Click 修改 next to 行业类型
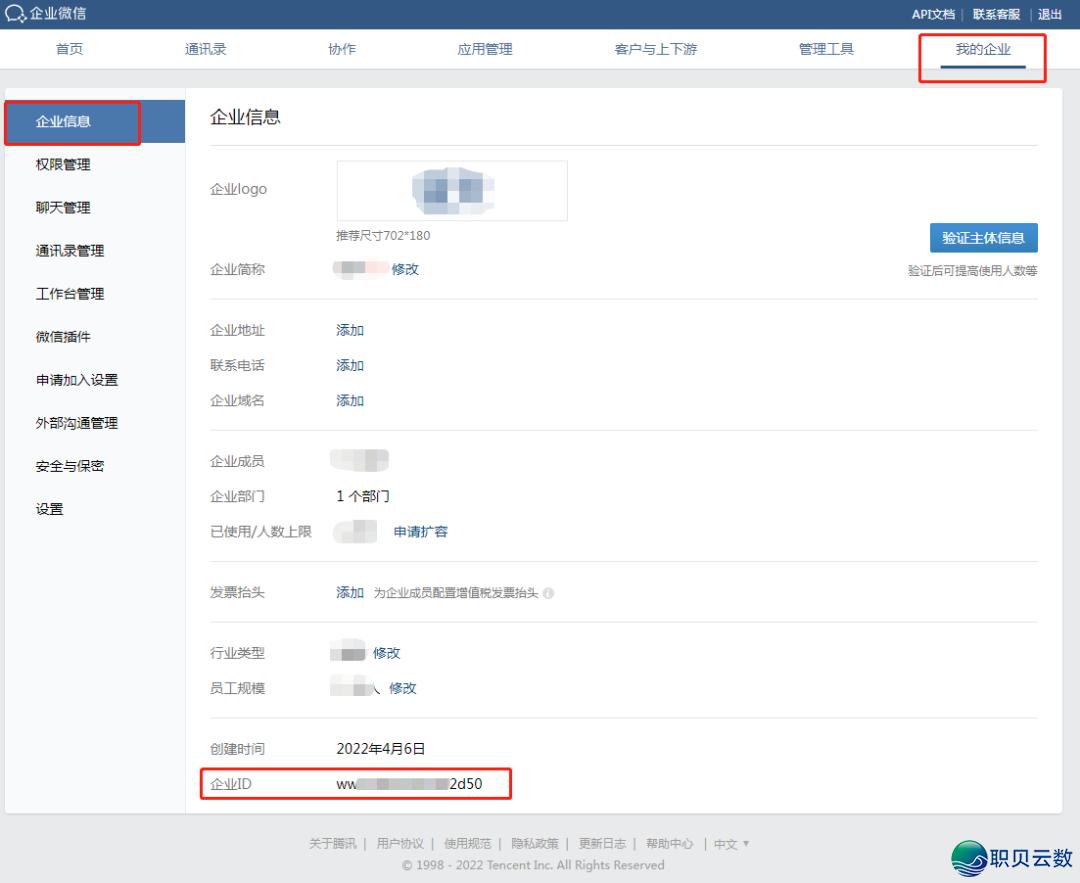Screen dimensions: 1080x883 [386, 653]
